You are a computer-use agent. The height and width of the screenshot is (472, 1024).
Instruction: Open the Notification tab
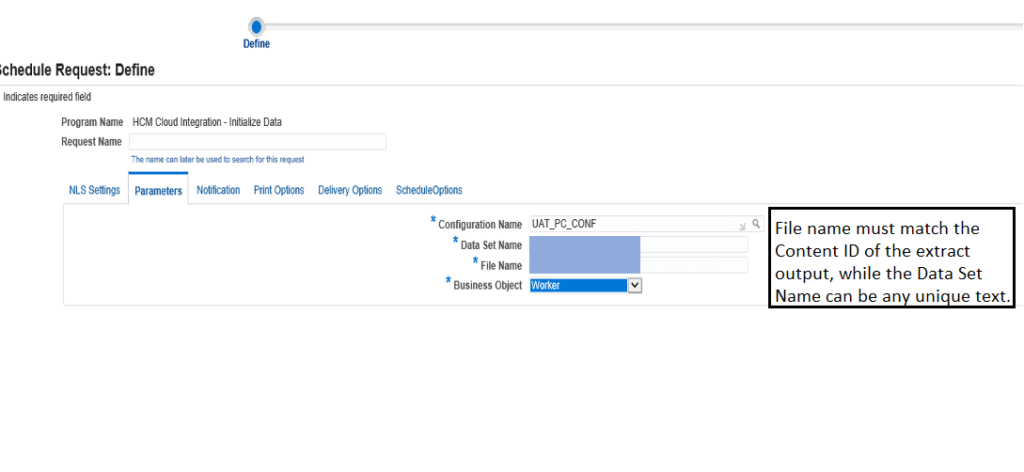tap(218, 190)
